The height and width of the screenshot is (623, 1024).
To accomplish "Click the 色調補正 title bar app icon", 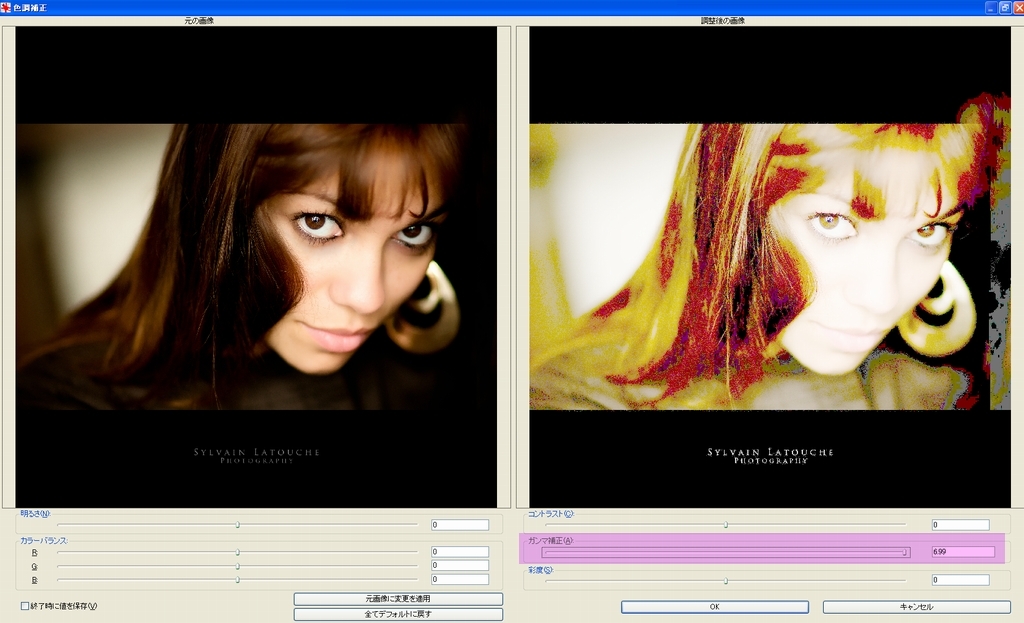I will coord(6,7).
